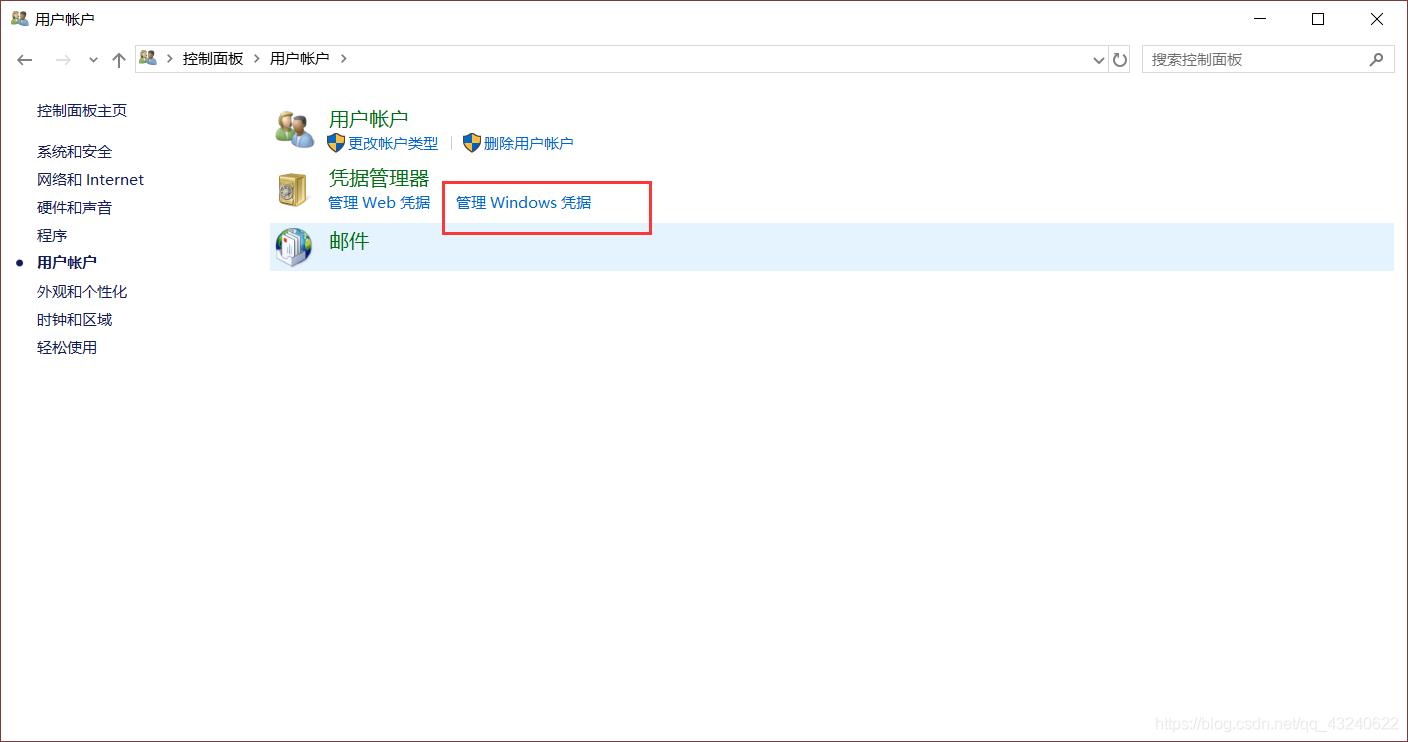The image size is (1408, 742).
Task: Open 网络和 Internet in the sidebar
Action: [x=90, y=179]
